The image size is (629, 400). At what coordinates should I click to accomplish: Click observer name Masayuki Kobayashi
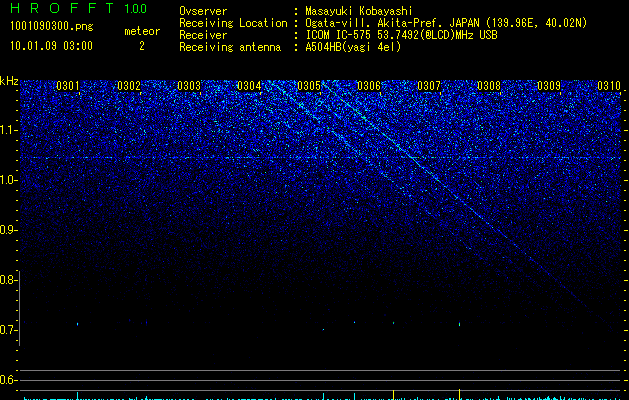359,11
